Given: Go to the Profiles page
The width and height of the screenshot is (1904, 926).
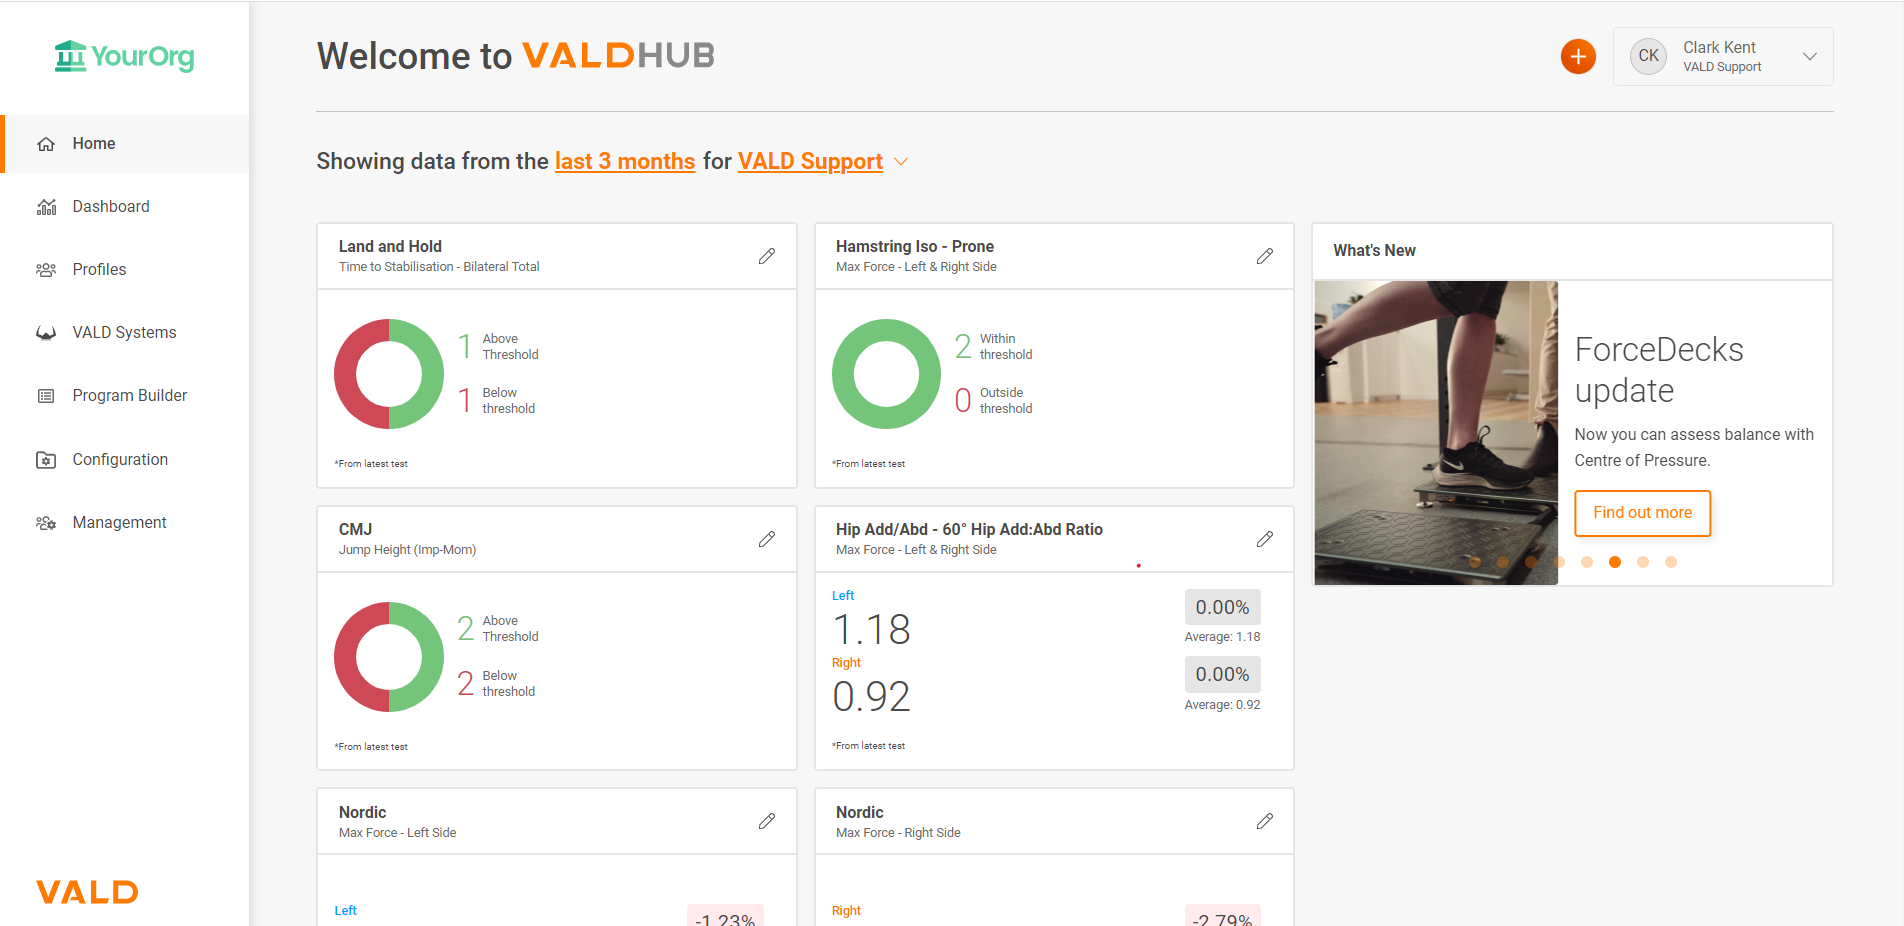Looking at the screenshot, I should pos(125,270).
